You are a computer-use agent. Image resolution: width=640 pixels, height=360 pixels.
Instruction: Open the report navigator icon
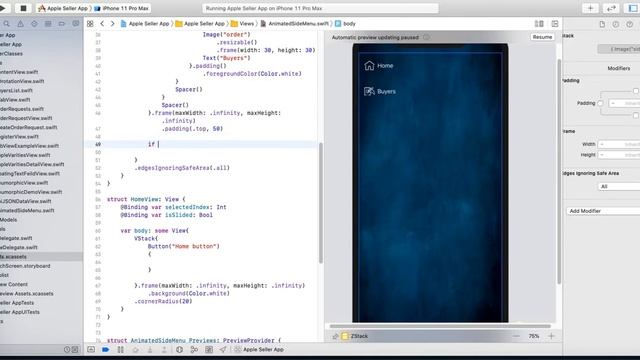tap(76, 24)
